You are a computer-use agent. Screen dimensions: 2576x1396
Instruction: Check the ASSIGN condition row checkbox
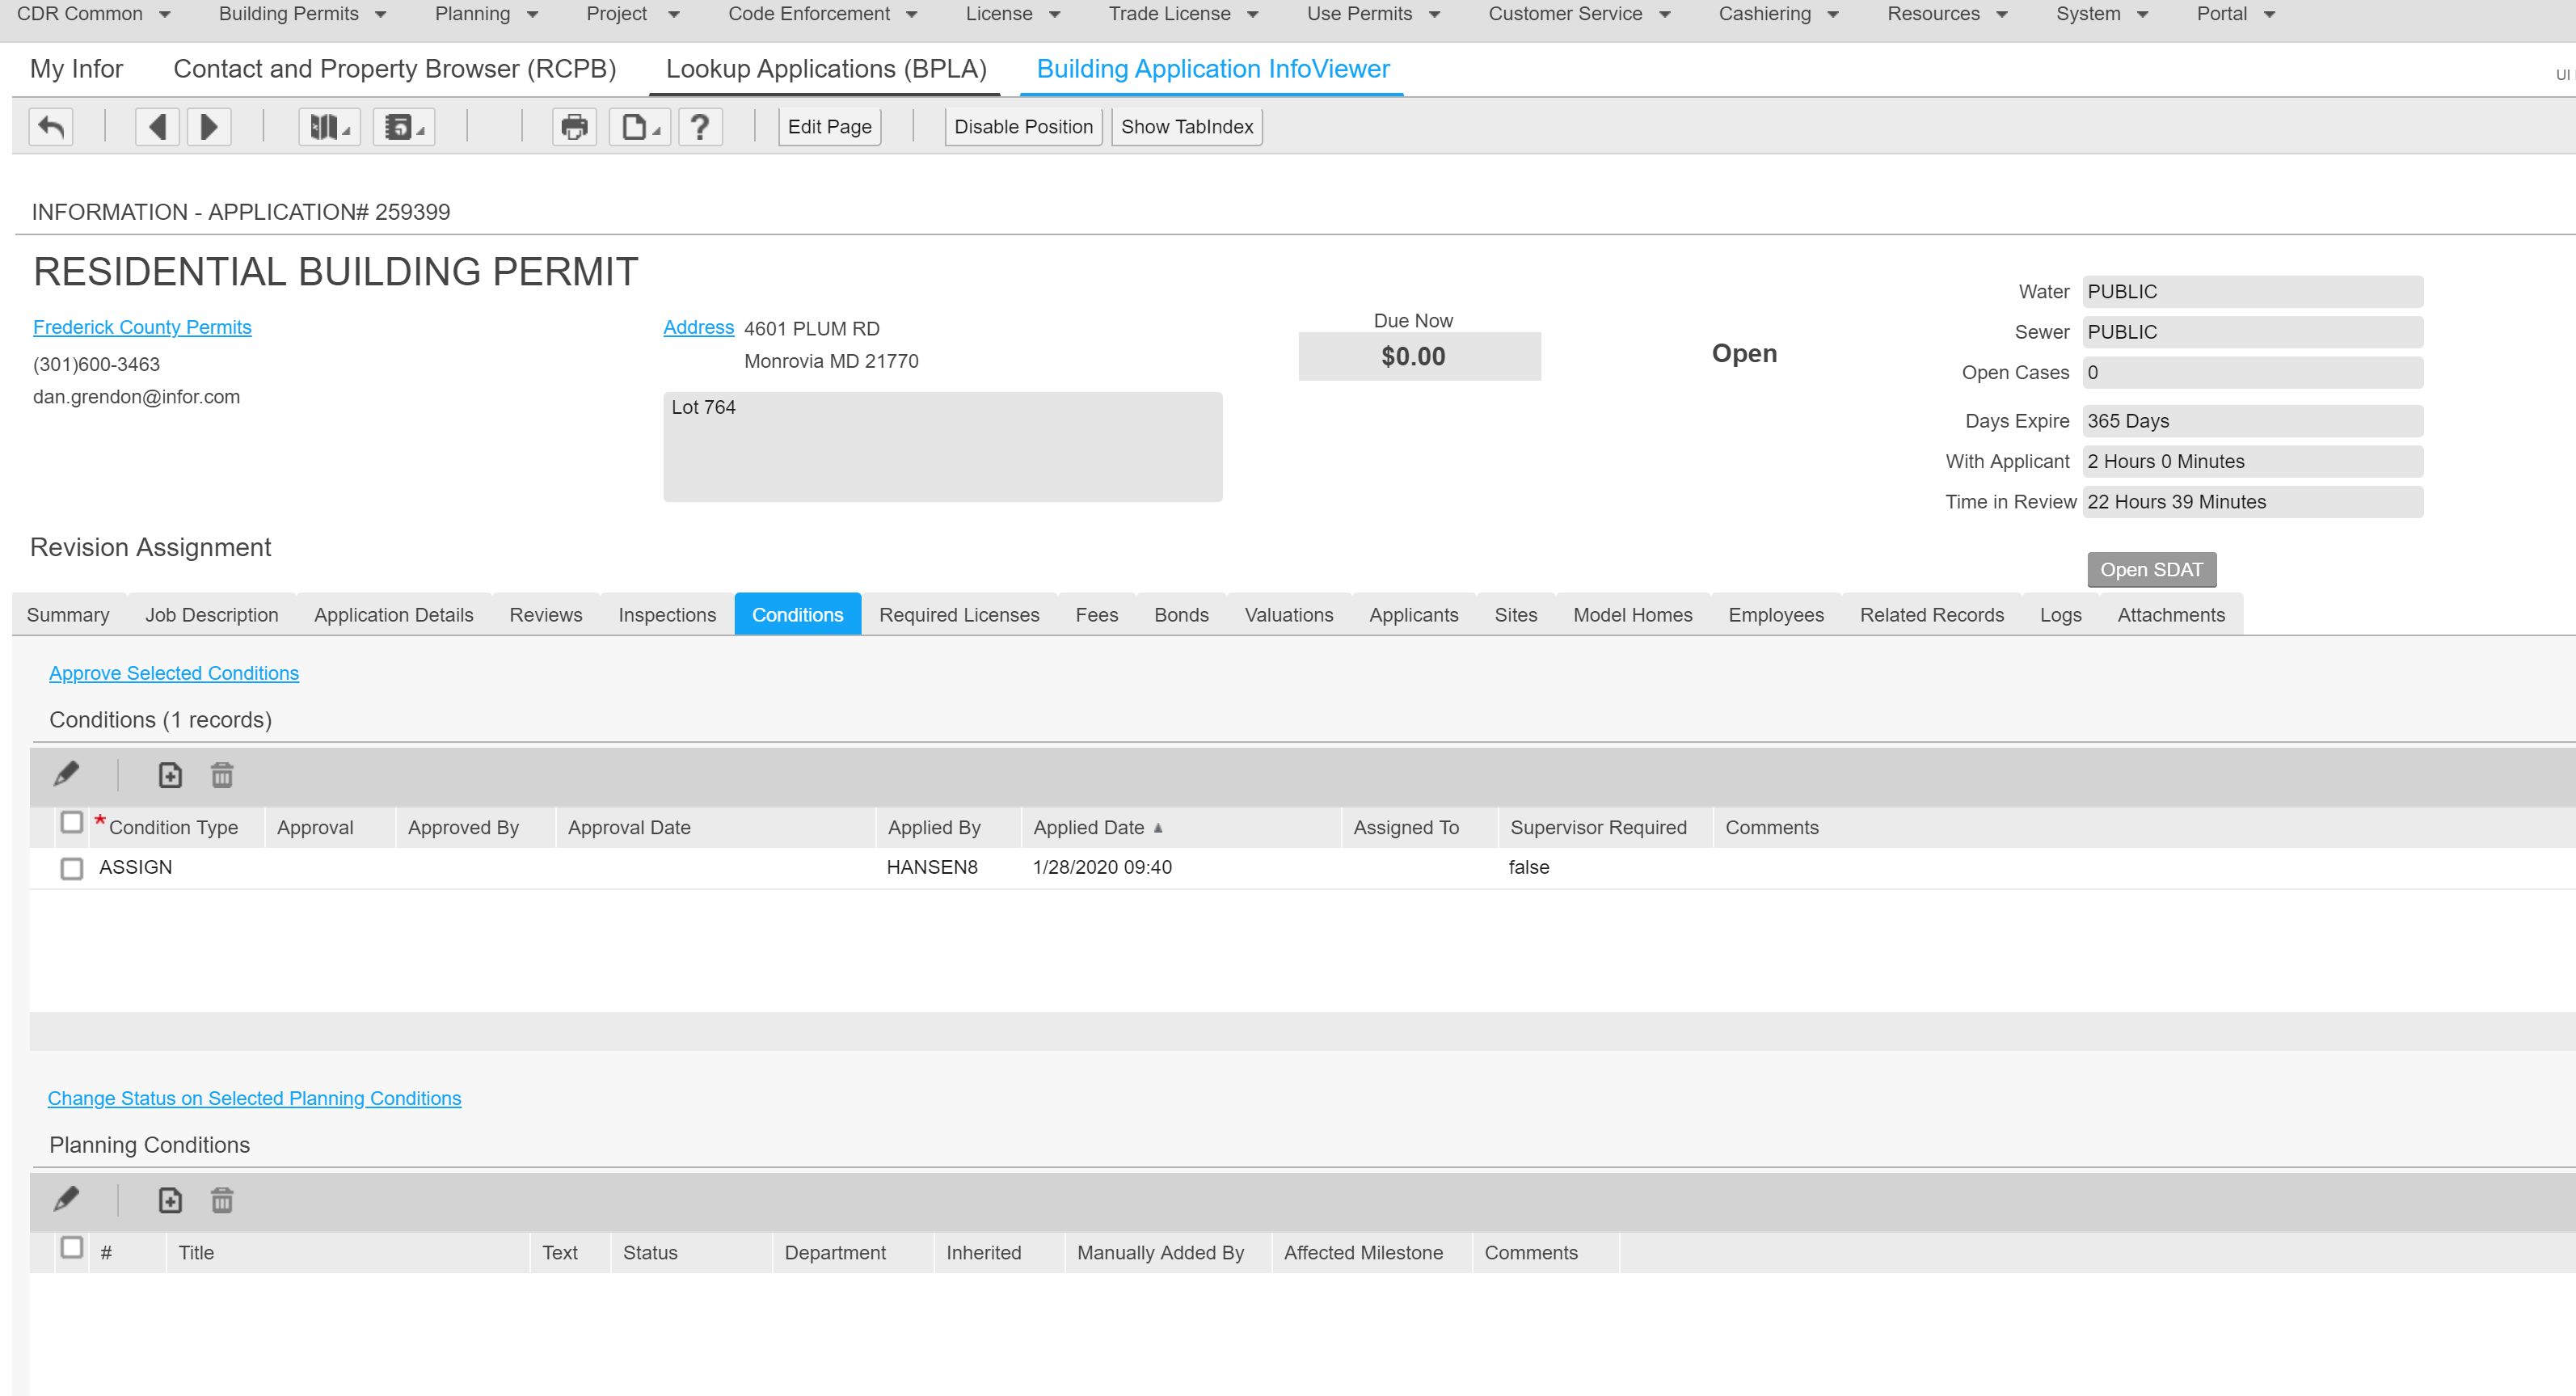click(72, 868)
